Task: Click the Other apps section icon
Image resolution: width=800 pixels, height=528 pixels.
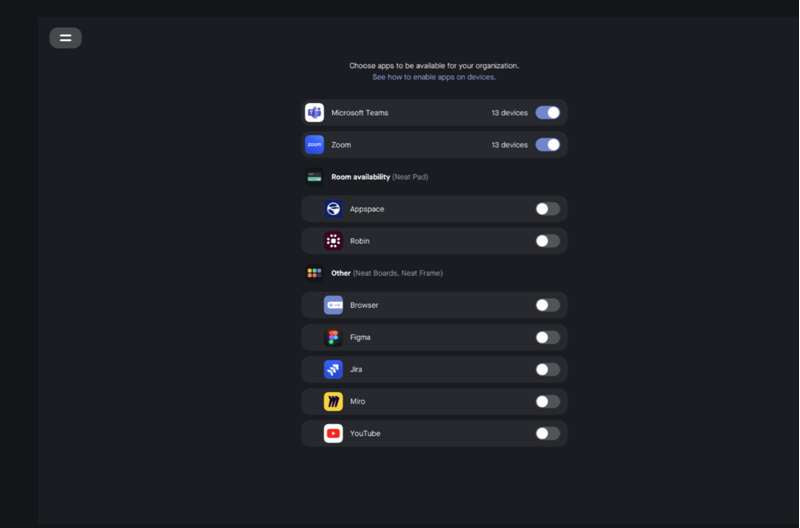Action: 314,273
